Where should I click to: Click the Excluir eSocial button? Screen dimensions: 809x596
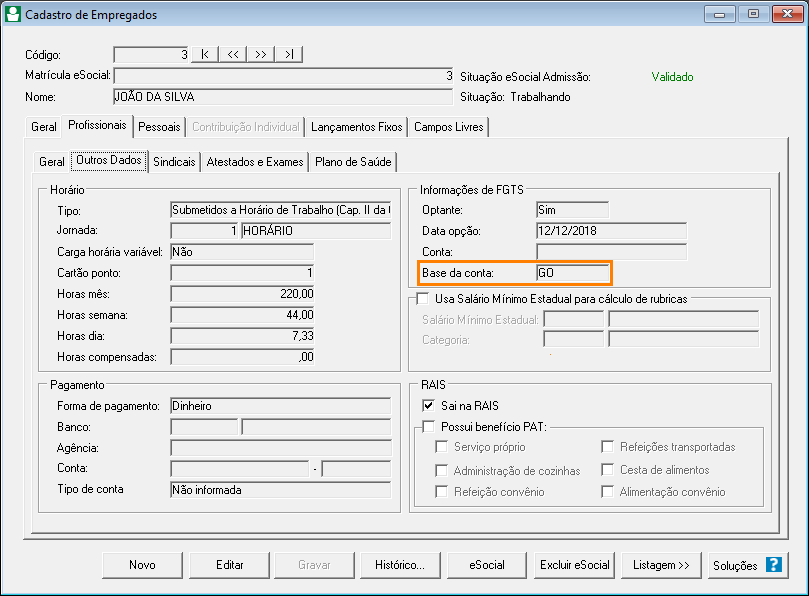575,565
